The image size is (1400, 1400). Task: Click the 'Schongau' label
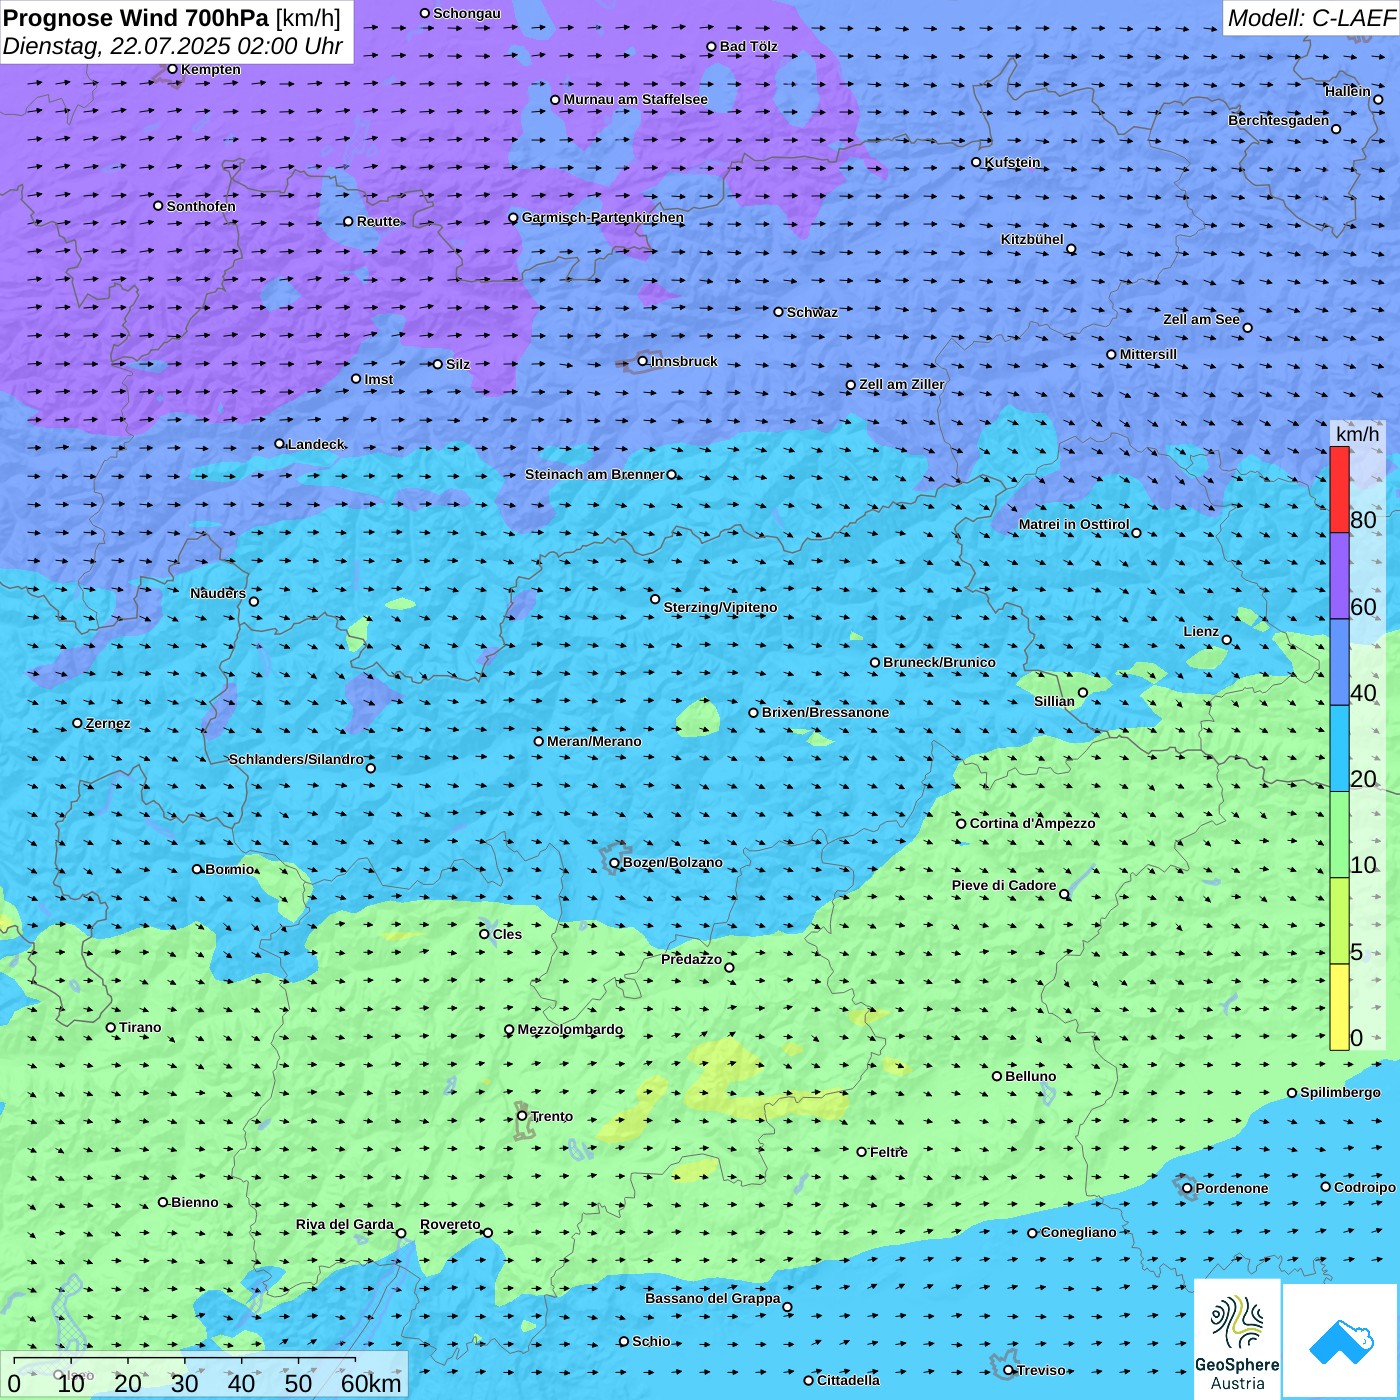coord(467,13)
